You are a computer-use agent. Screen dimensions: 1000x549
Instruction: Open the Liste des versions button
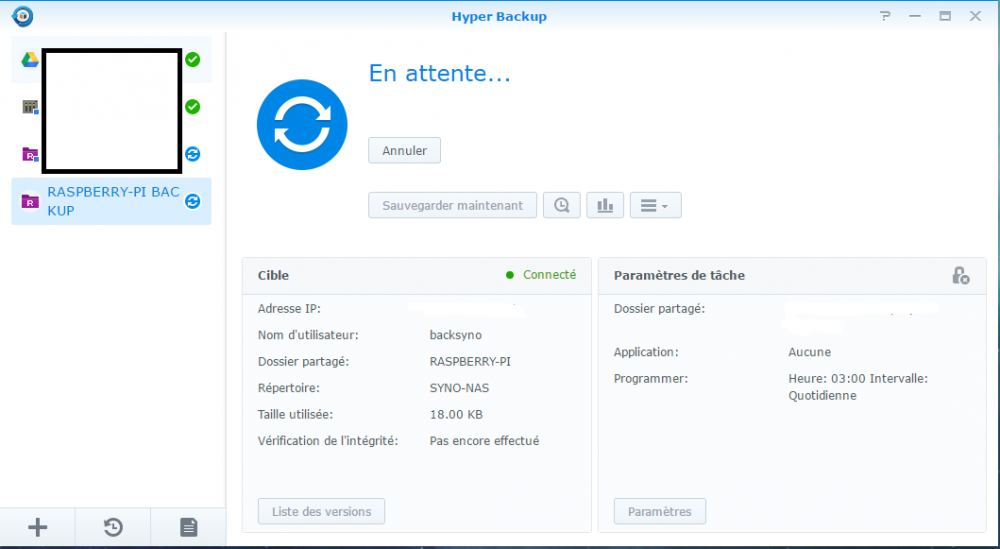tap(321, 511)
